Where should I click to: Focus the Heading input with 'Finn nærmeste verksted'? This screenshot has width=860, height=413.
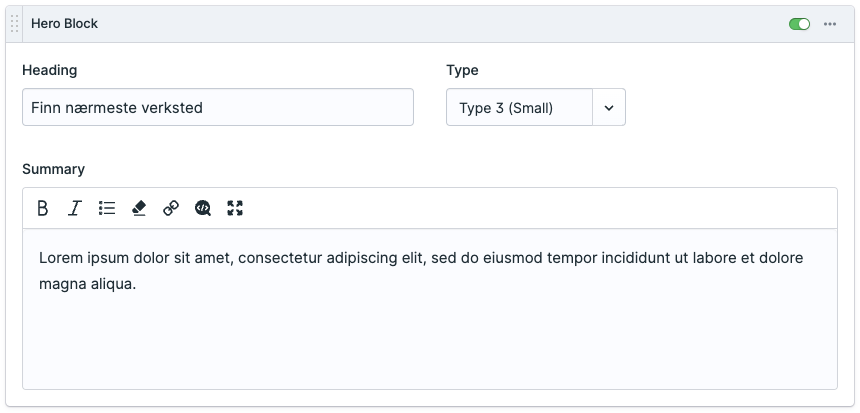tap(217, 107)
